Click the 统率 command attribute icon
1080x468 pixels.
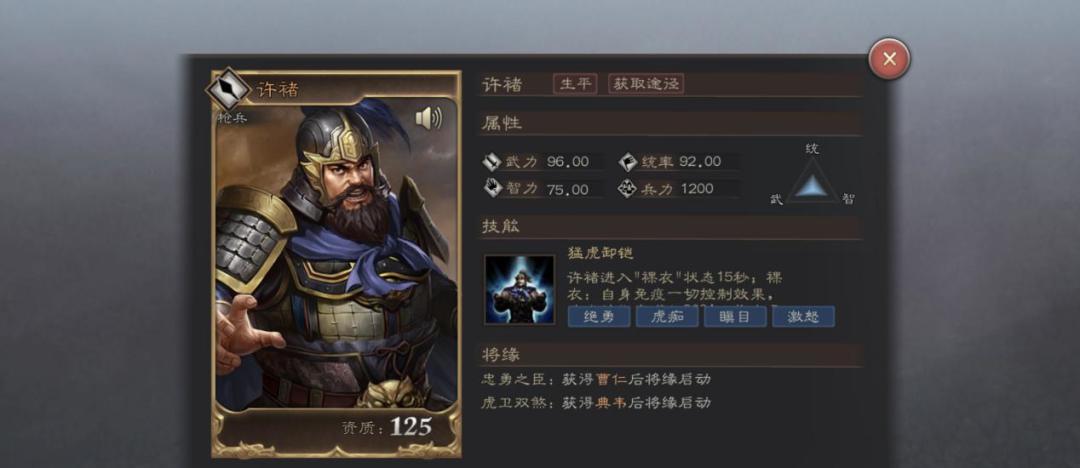[627, 162]
